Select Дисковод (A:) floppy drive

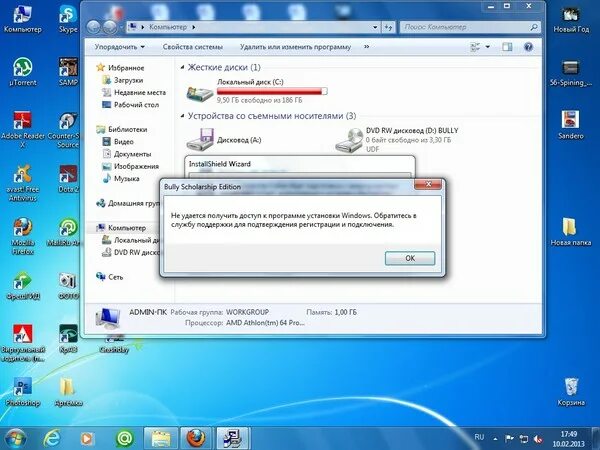224,139
